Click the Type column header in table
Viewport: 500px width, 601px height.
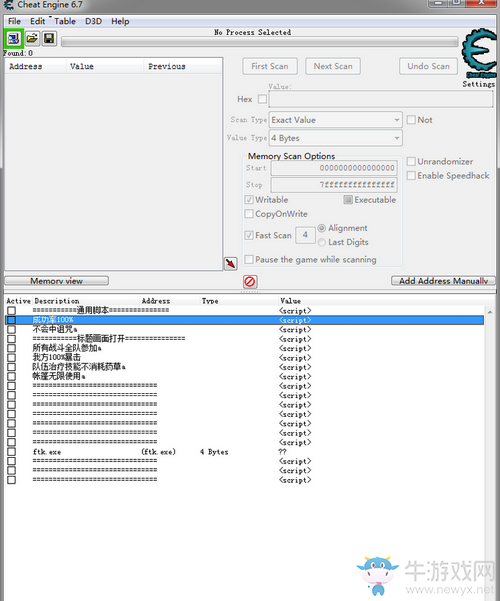pos(210,301)
